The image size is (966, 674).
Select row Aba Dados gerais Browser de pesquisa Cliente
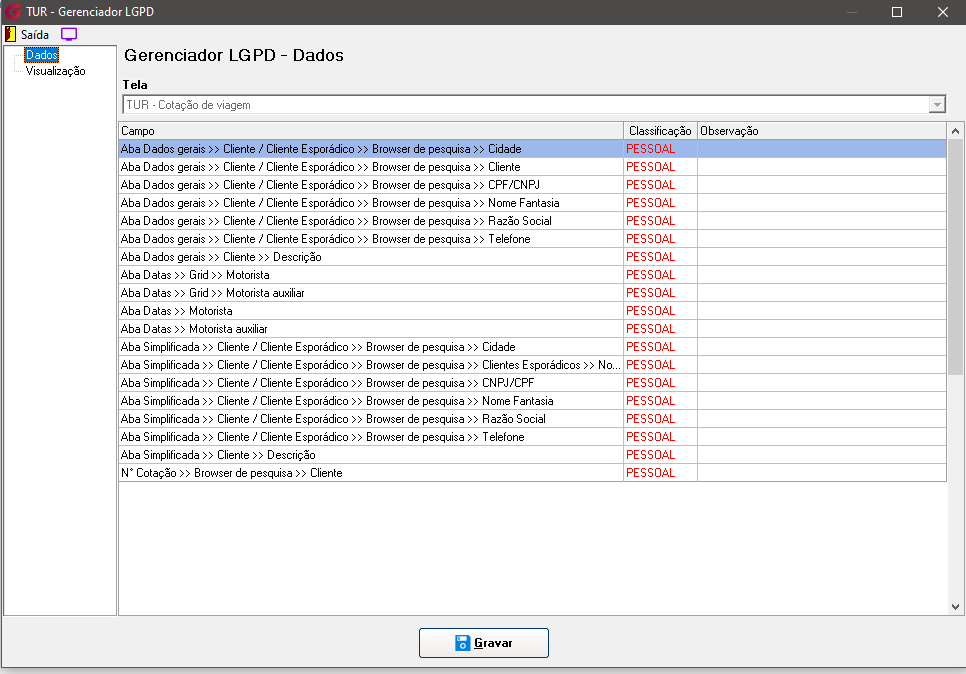click(x=532, y=167)
